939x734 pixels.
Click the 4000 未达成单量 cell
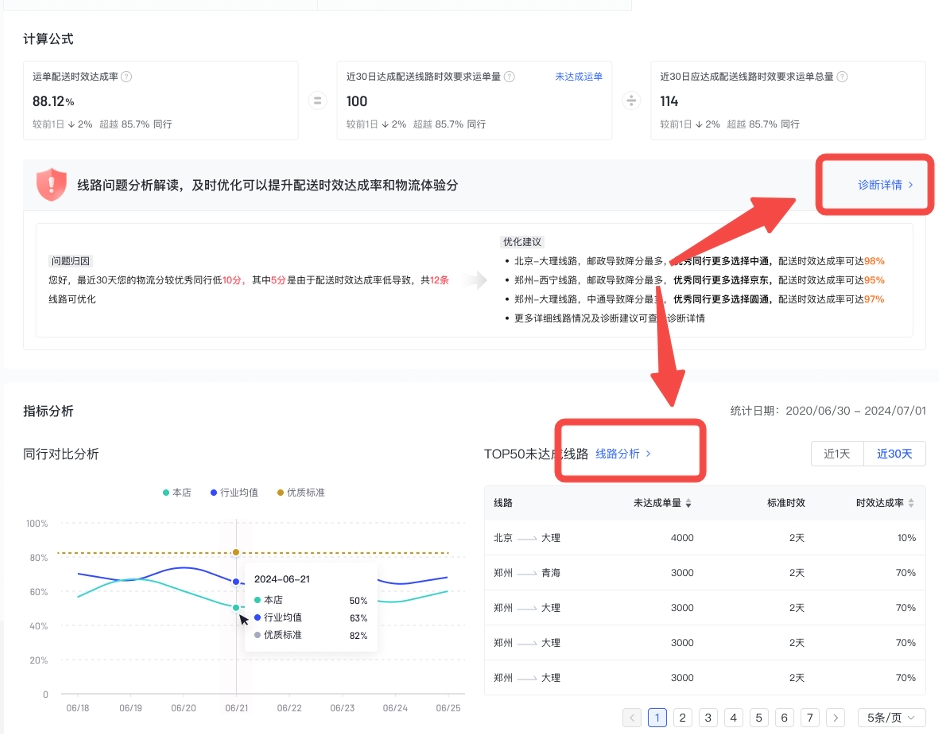[682, 538]
